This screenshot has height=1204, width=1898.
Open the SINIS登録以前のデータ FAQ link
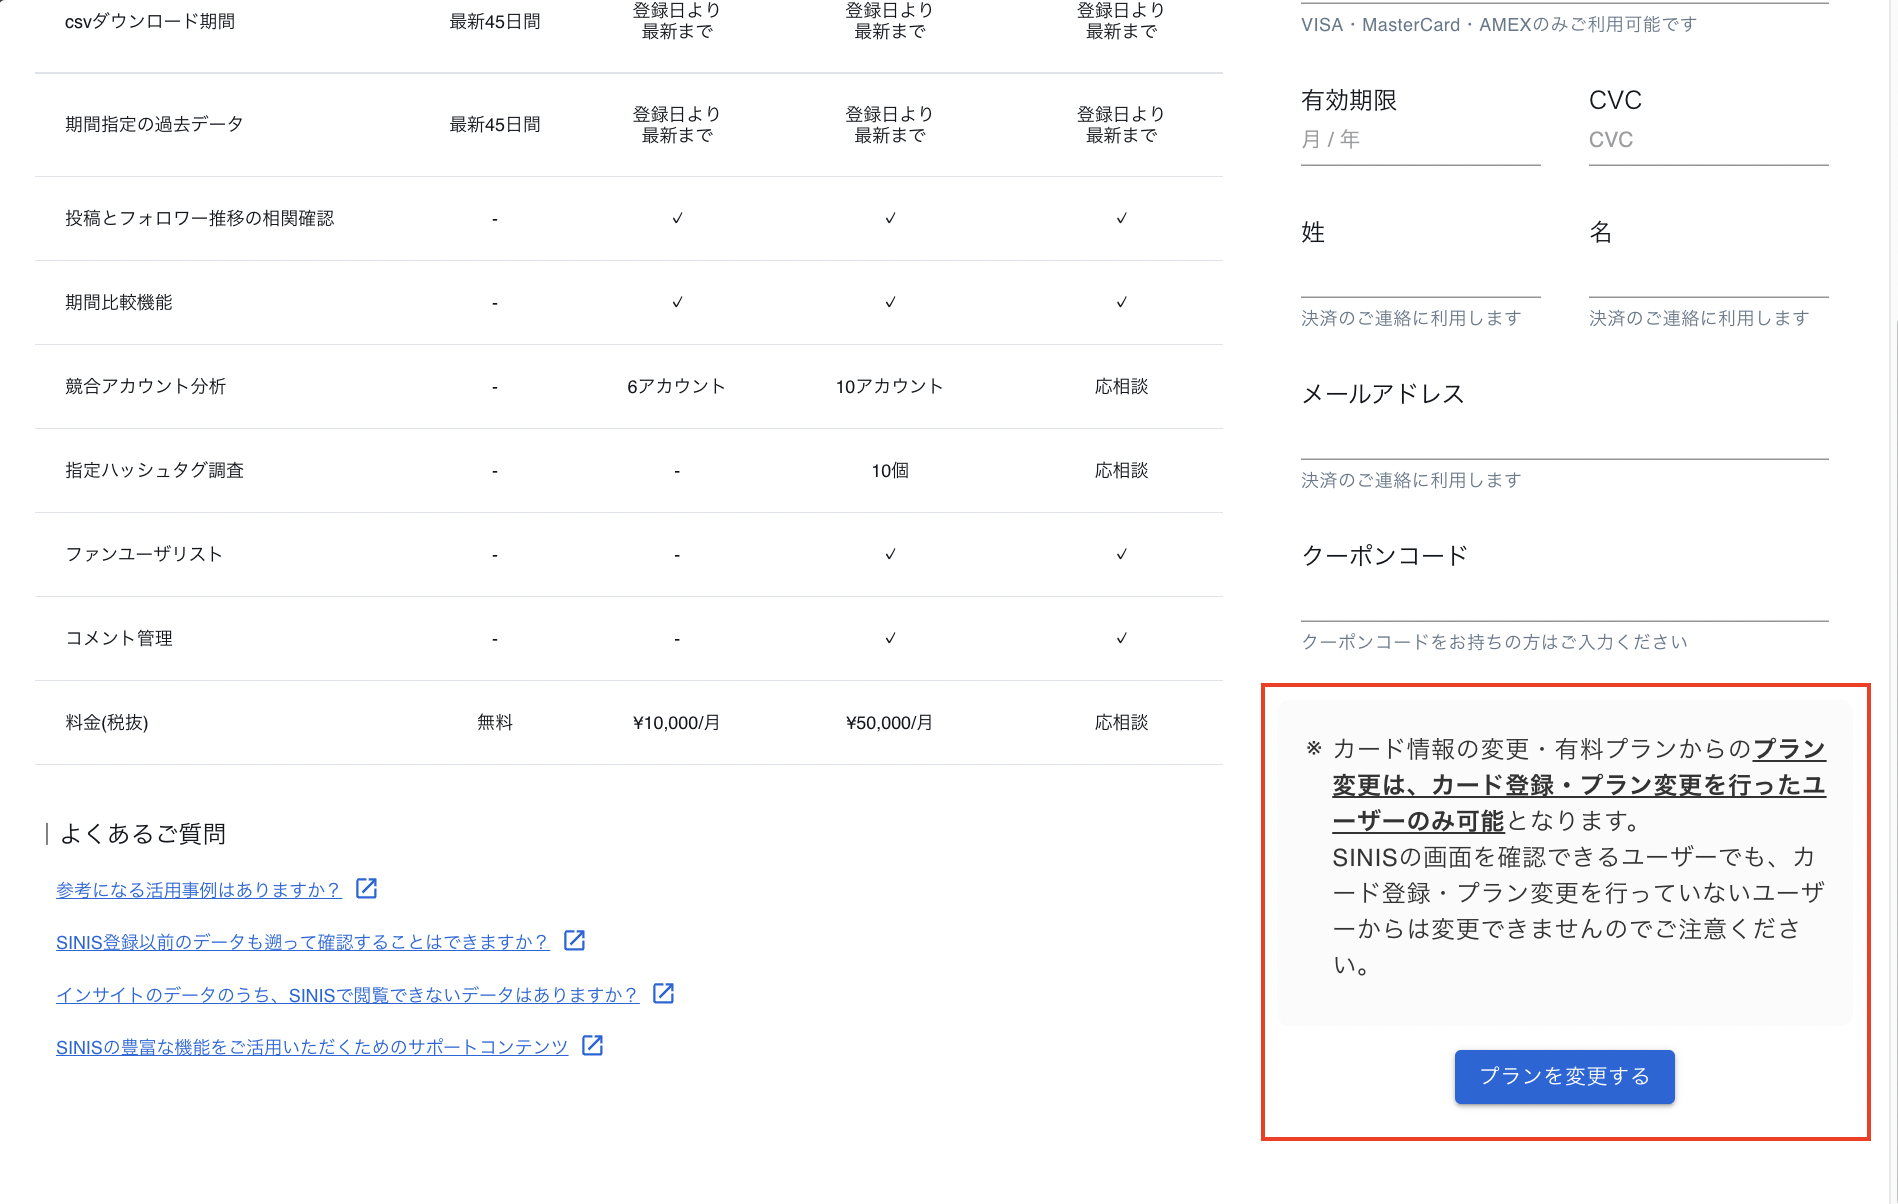302,942
